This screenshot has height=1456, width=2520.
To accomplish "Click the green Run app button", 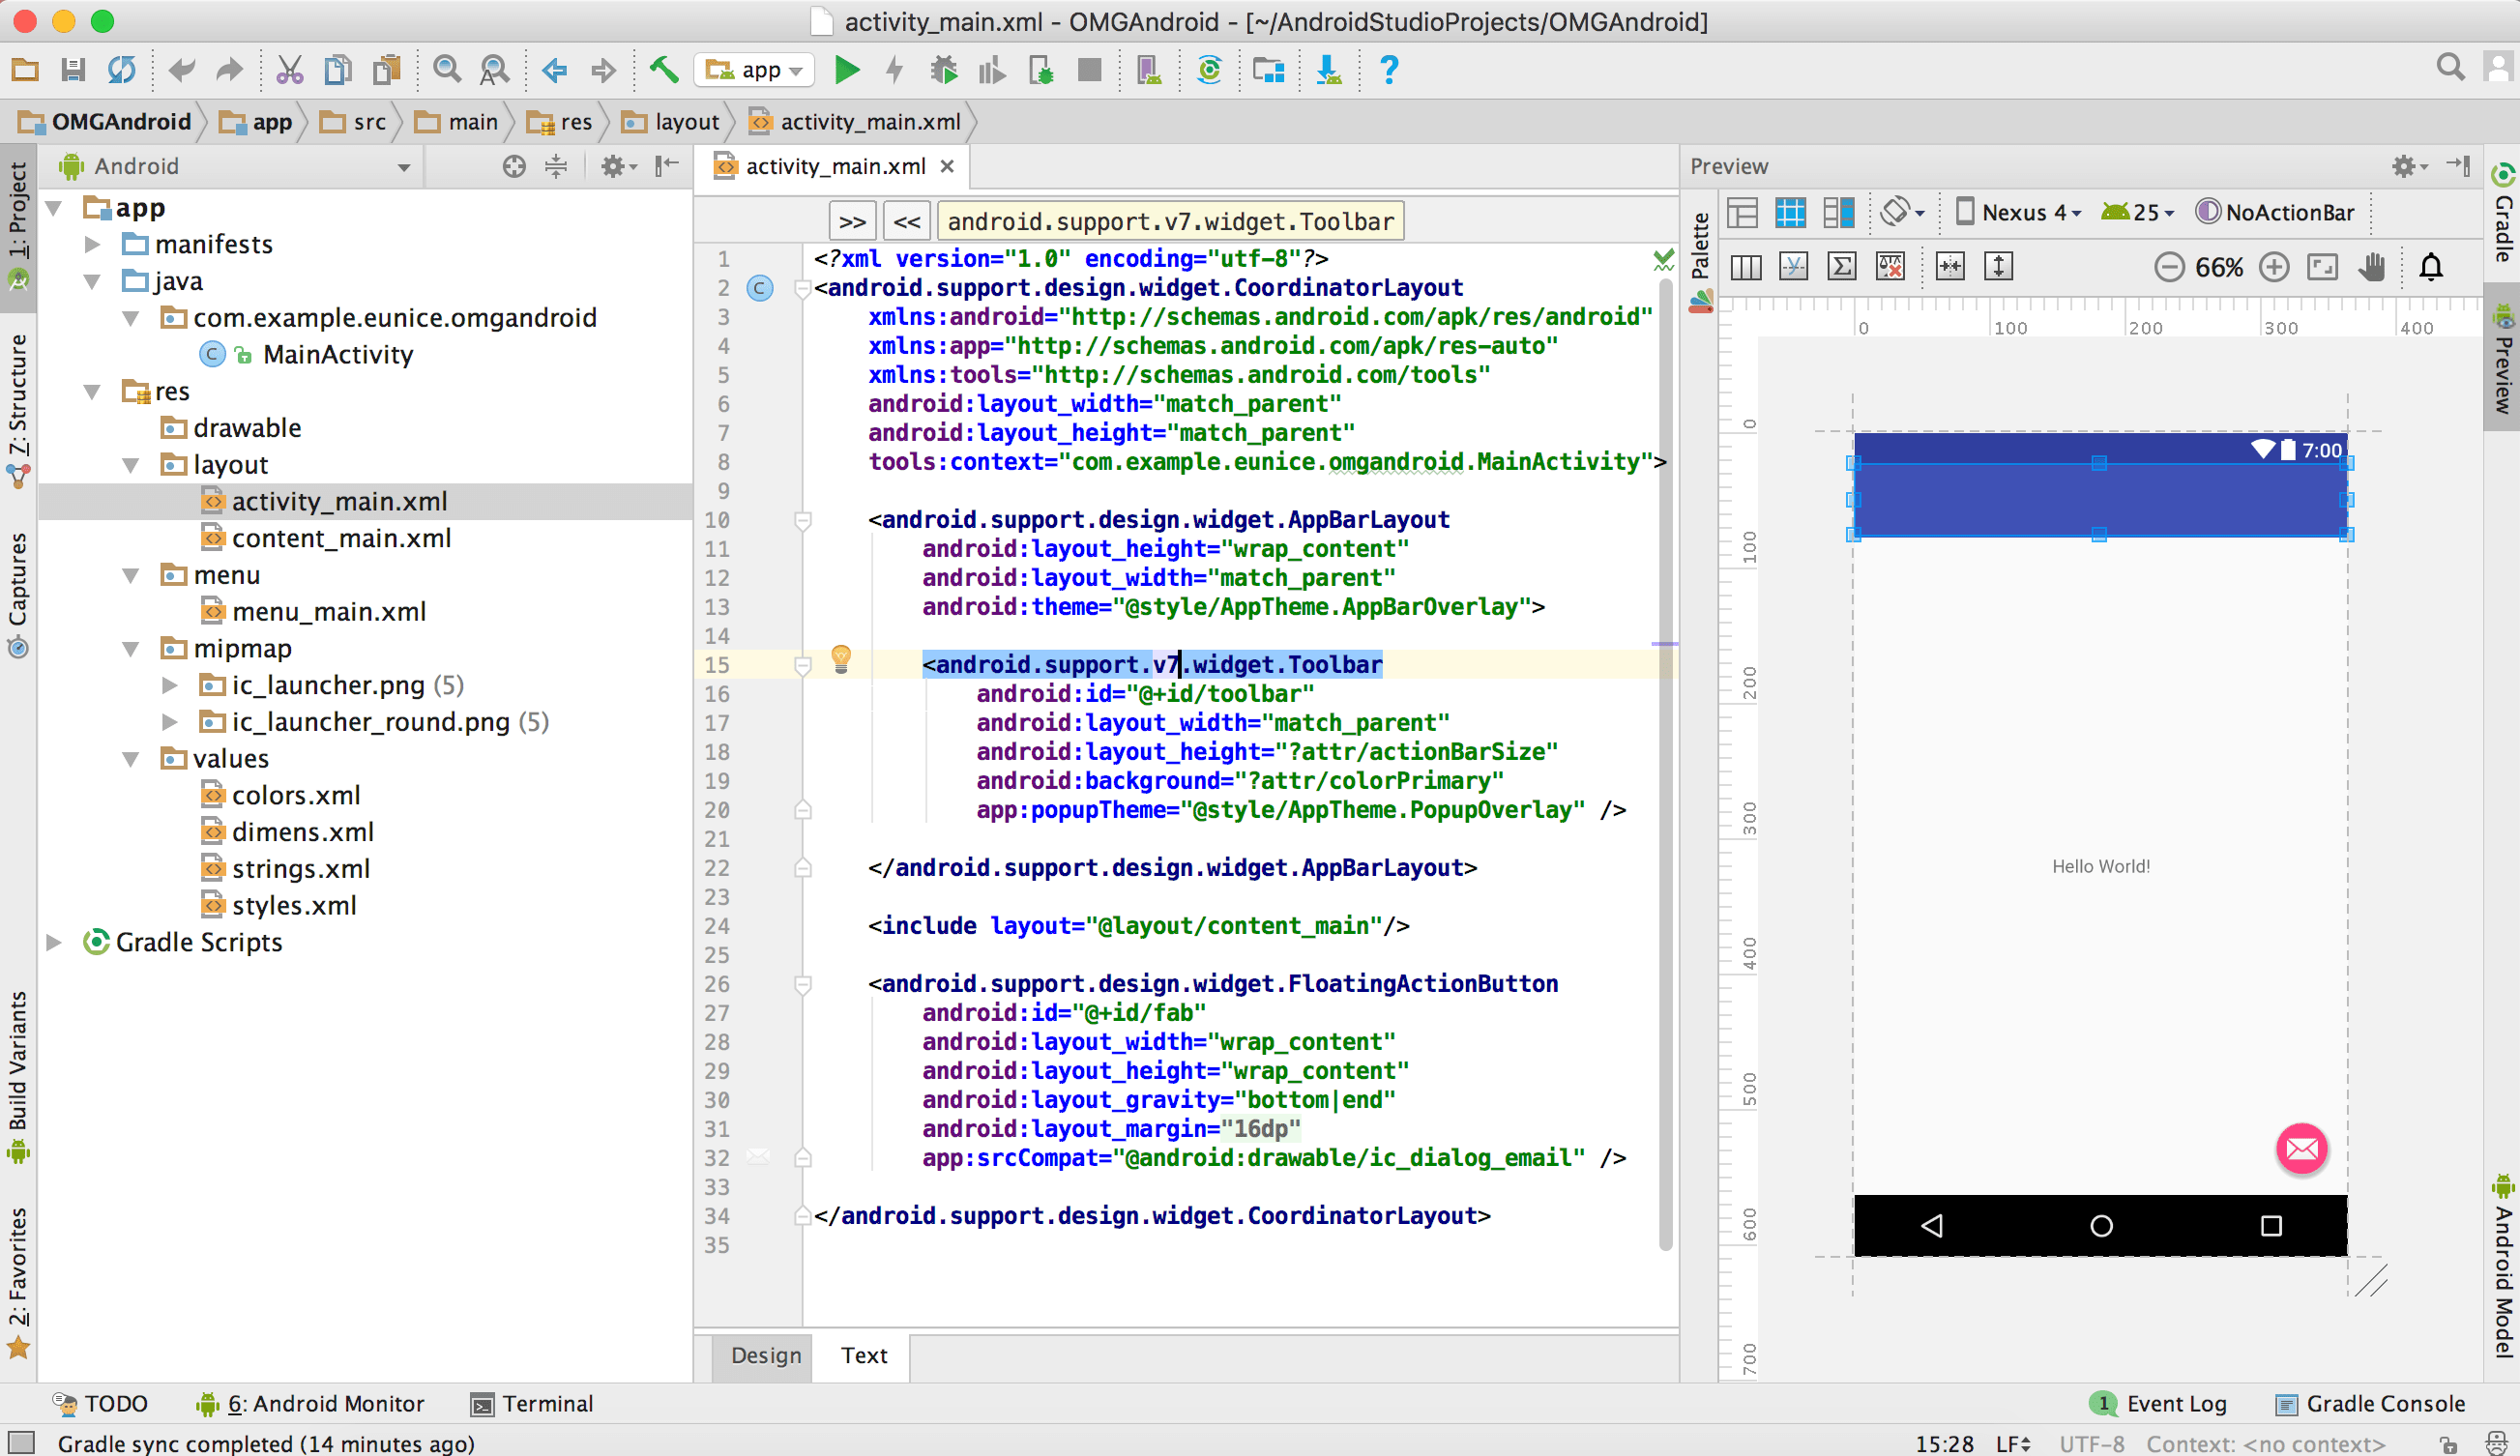I will (846, 70).
